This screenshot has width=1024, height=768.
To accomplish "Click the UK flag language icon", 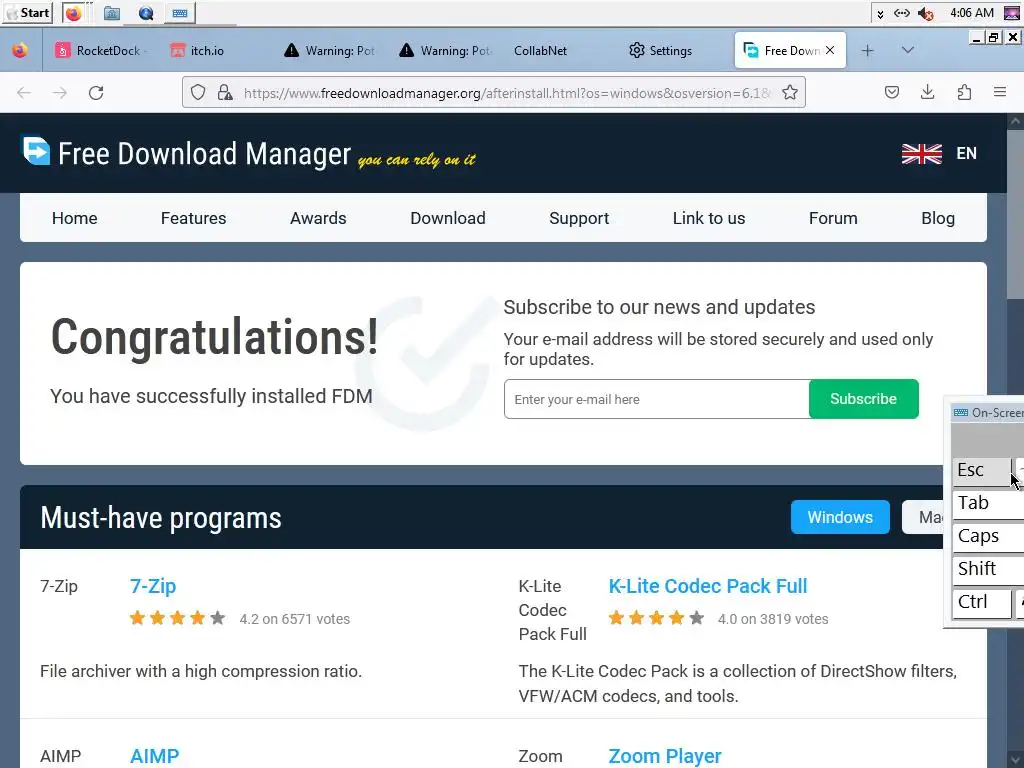I will 921,153.
